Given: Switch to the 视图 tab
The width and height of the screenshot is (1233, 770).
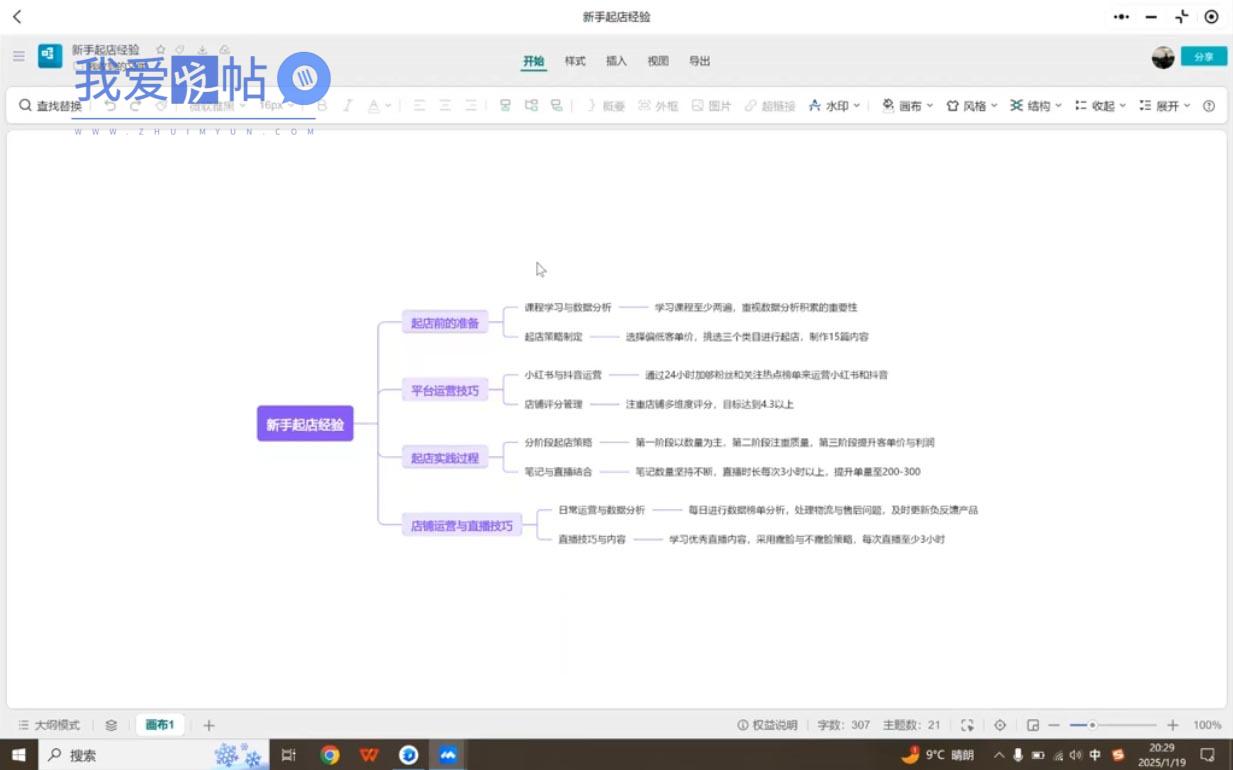Looking at the screenshot, I should point(658,61).
